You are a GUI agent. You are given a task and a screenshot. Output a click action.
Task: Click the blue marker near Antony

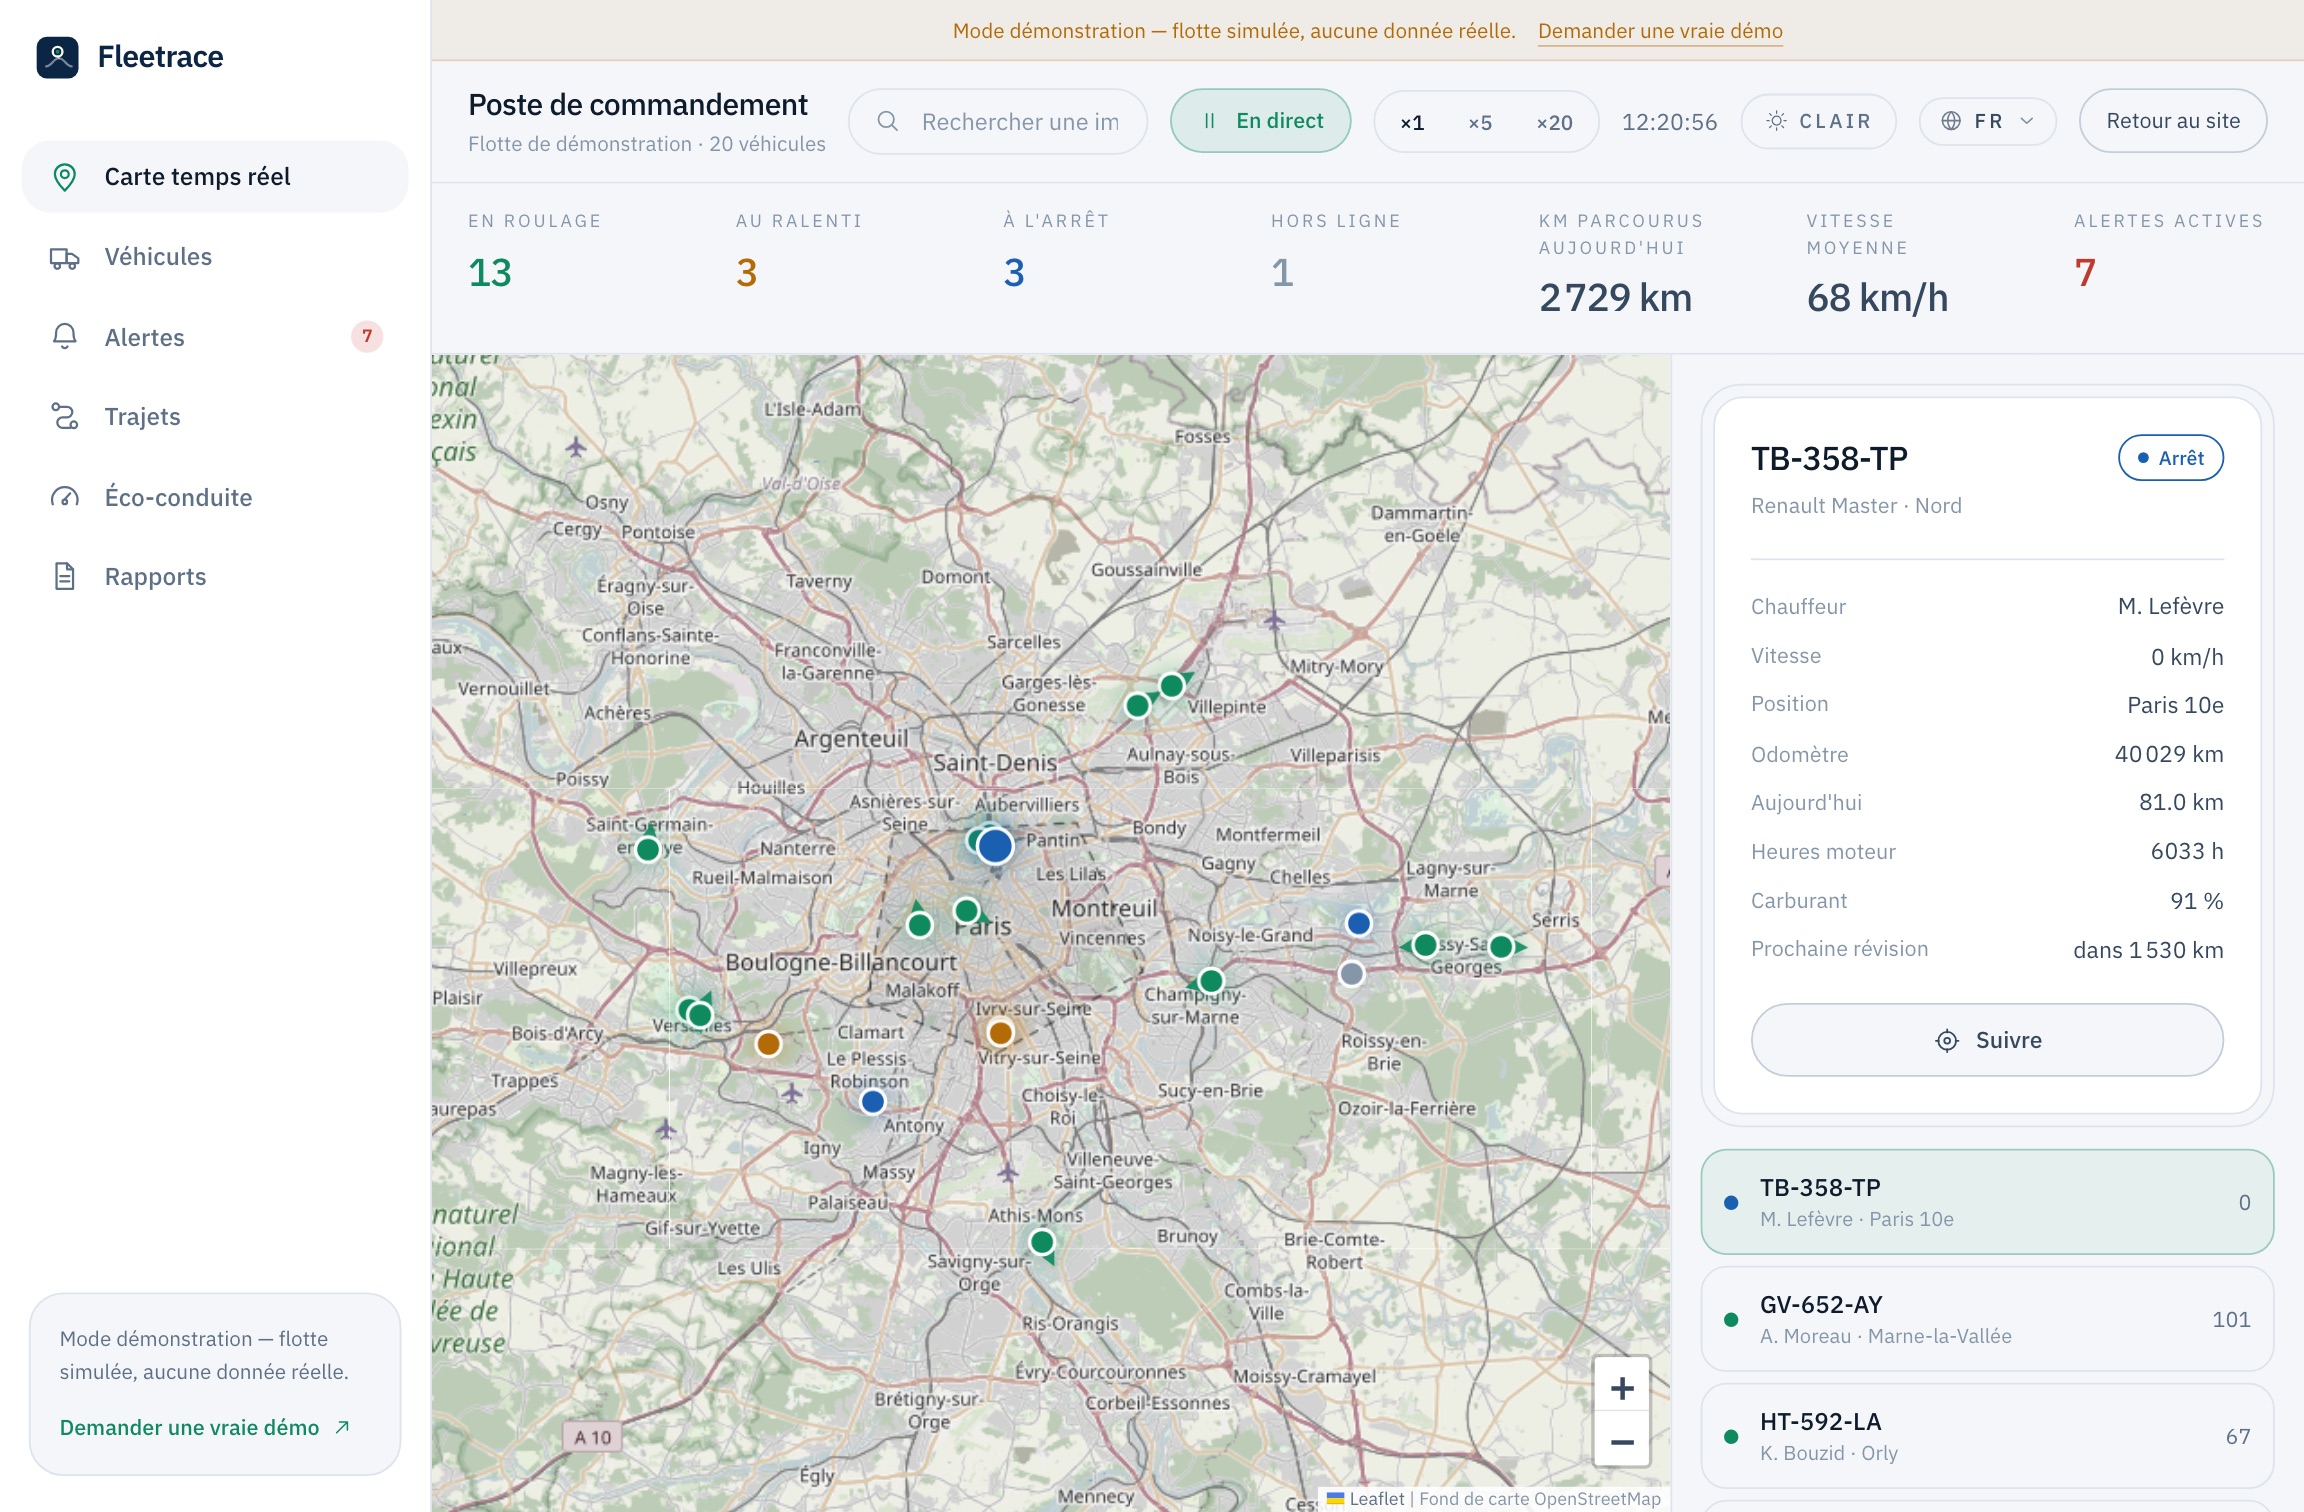(x=873, y=1101)
